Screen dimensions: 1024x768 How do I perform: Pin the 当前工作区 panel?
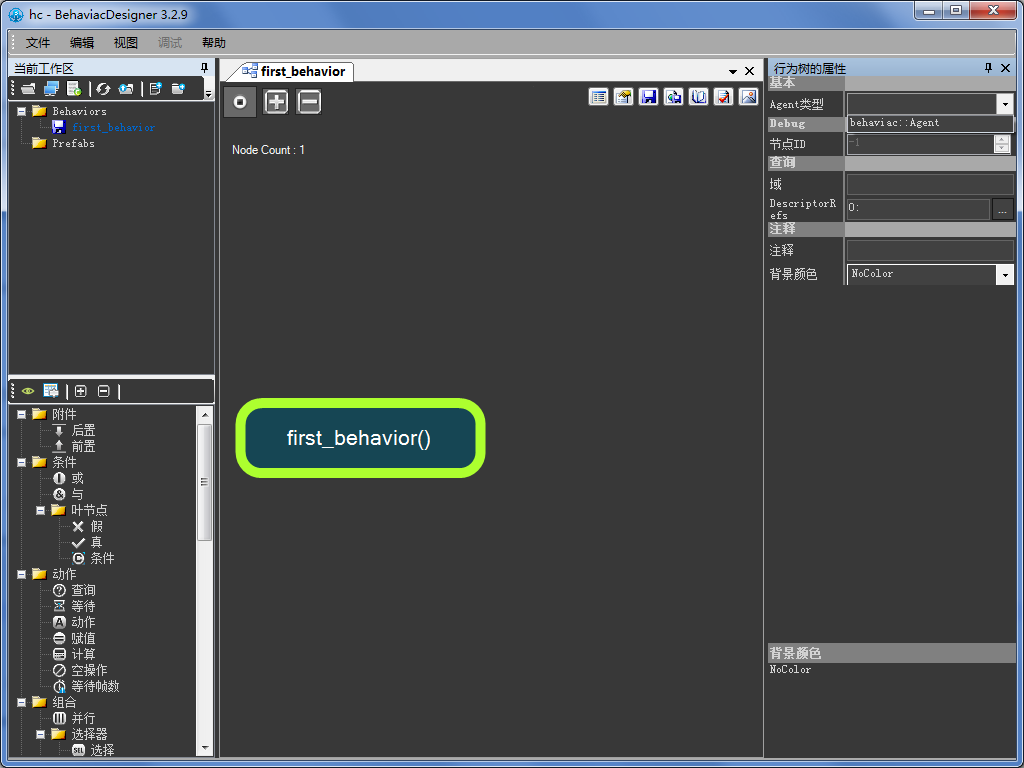point(204,68)
